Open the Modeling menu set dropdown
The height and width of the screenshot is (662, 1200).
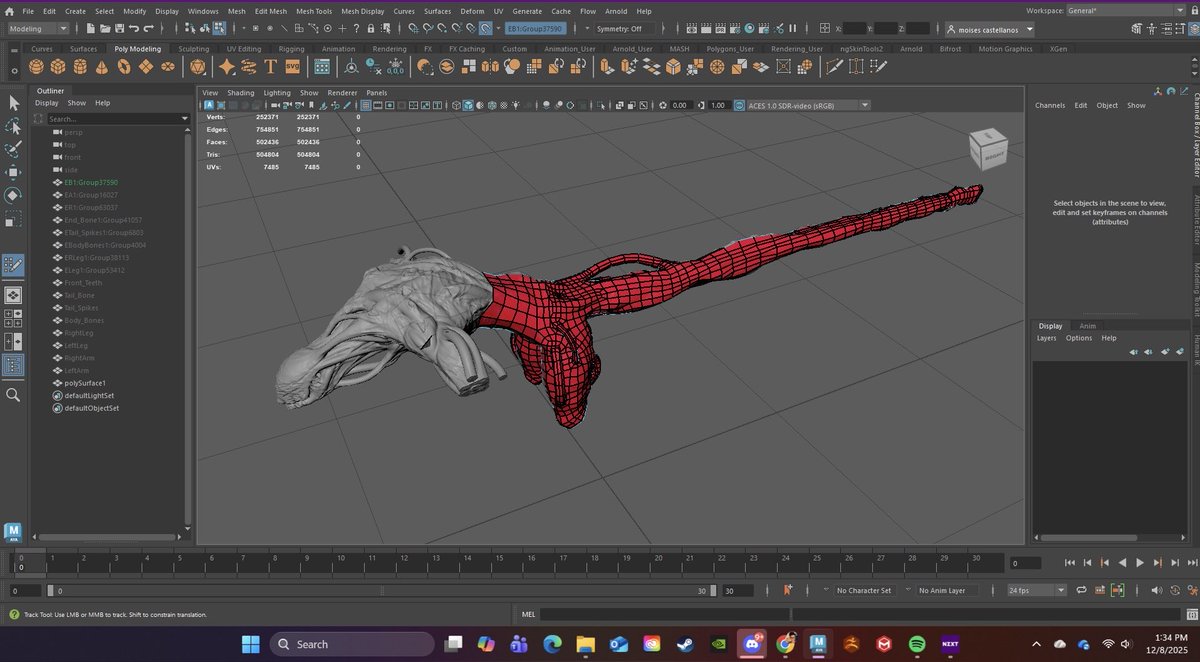tap(39, 29)
